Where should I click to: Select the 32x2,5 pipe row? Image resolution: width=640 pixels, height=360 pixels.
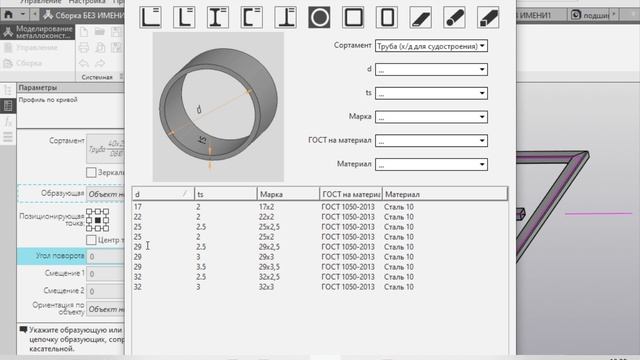pos(320,277)
